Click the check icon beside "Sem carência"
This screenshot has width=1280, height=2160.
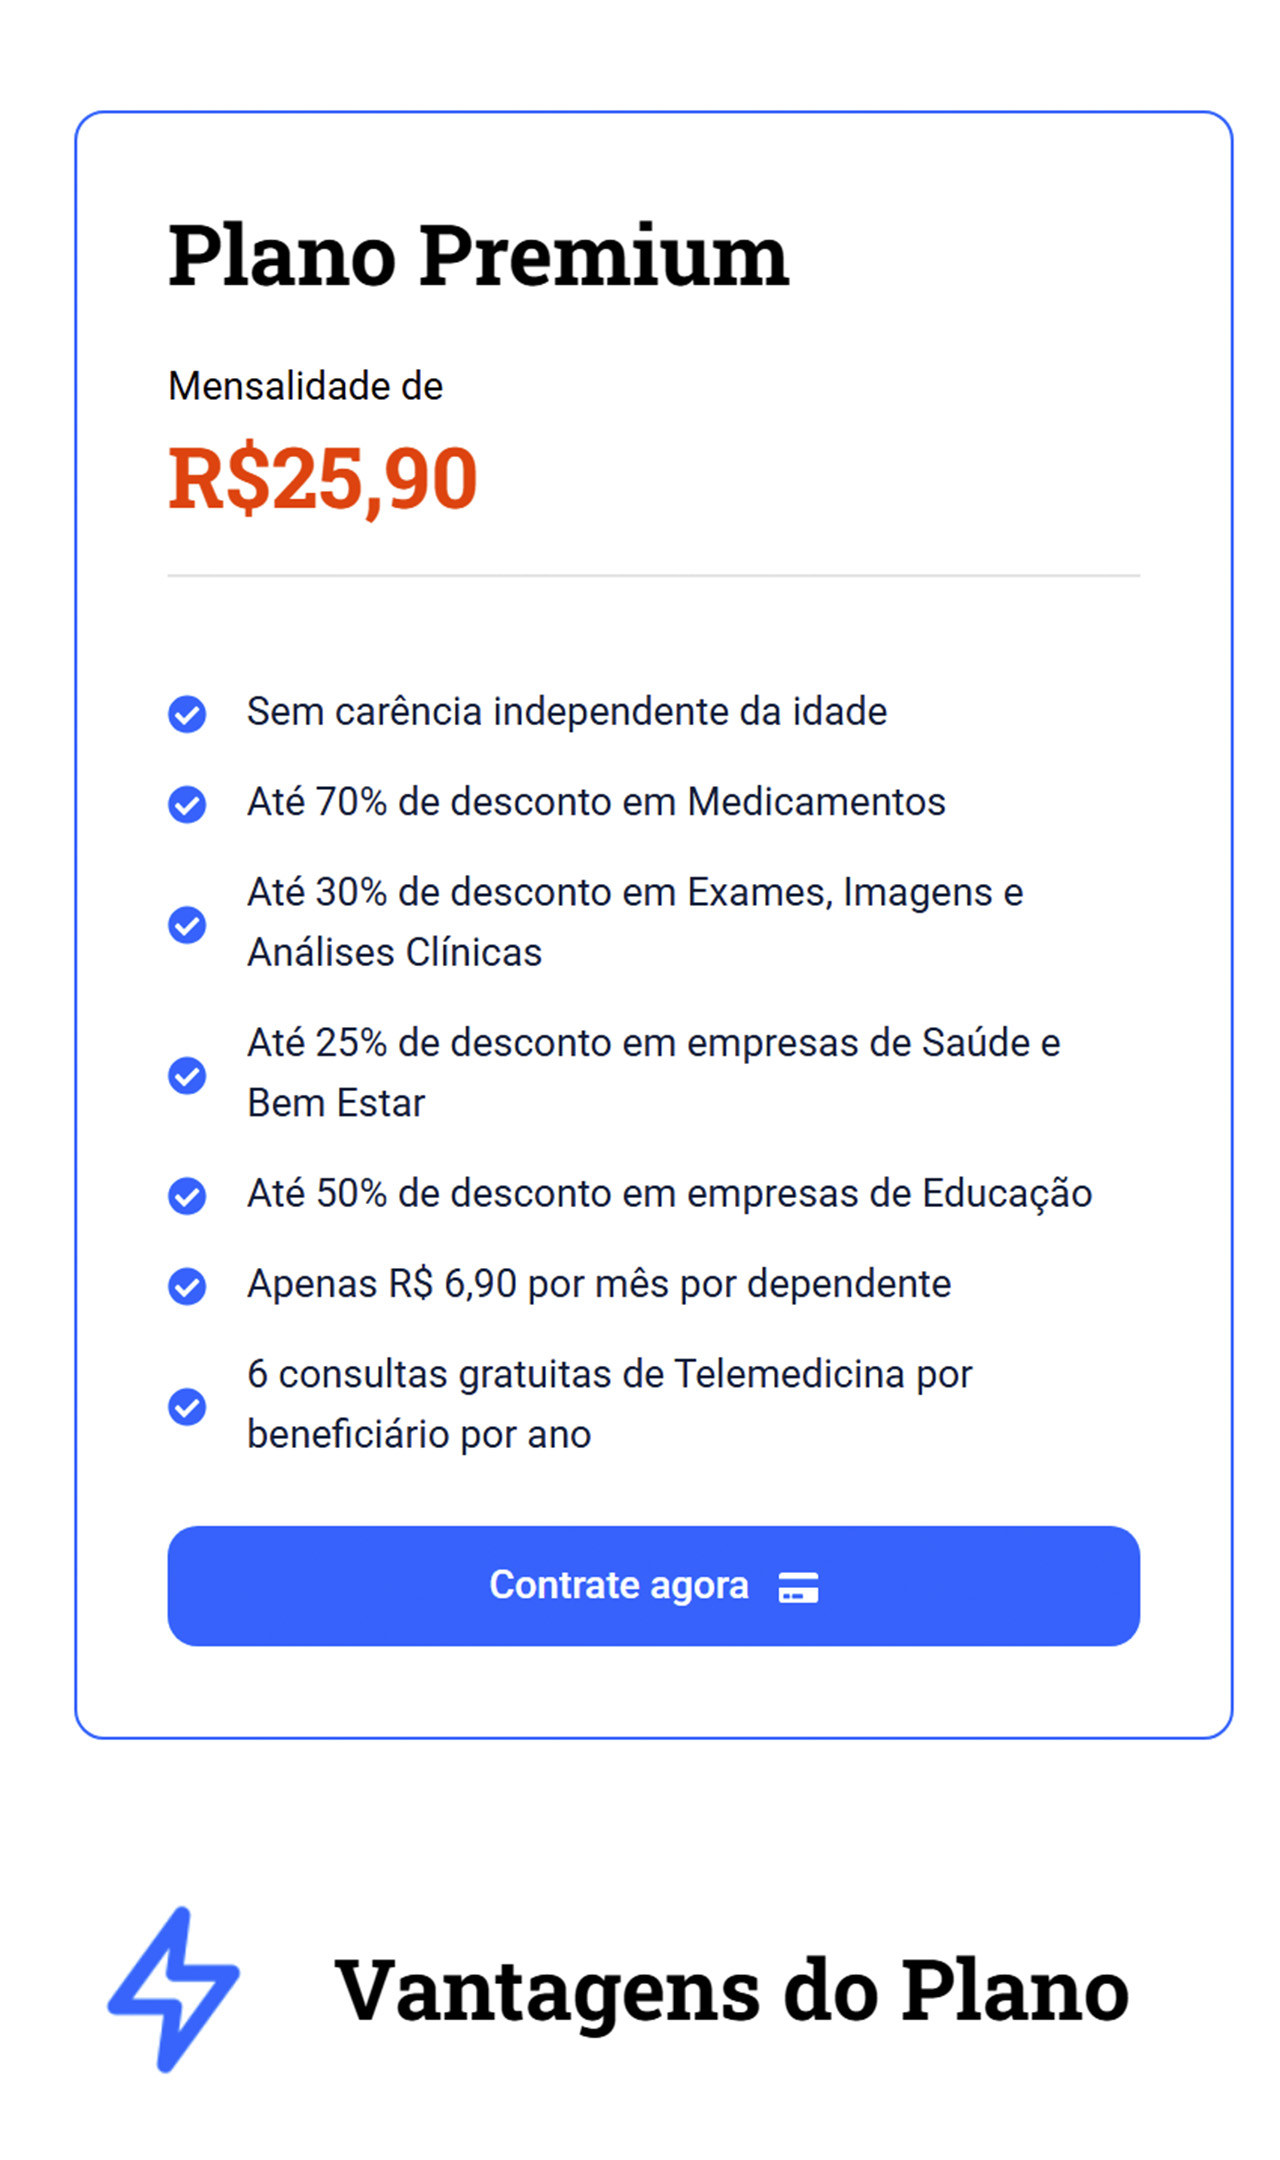[x=187, y=714]
